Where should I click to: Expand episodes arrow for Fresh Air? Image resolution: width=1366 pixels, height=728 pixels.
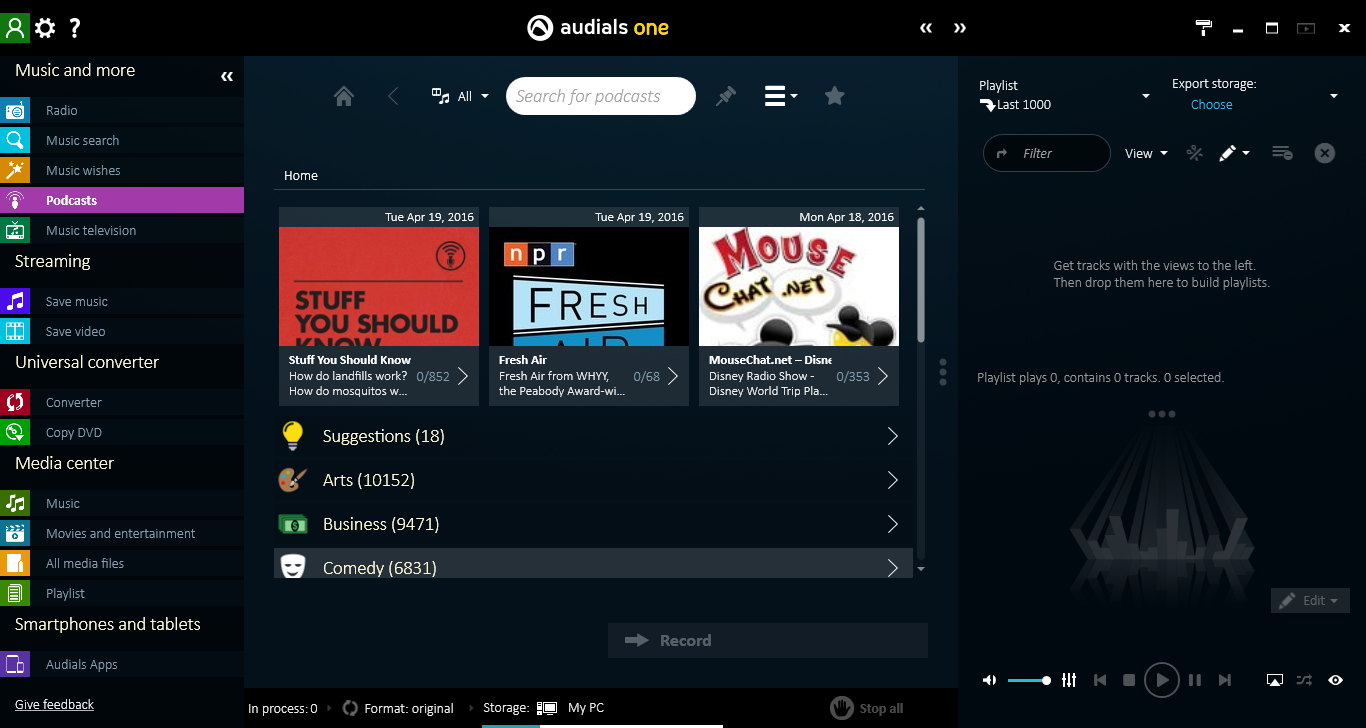pos(673,376)
